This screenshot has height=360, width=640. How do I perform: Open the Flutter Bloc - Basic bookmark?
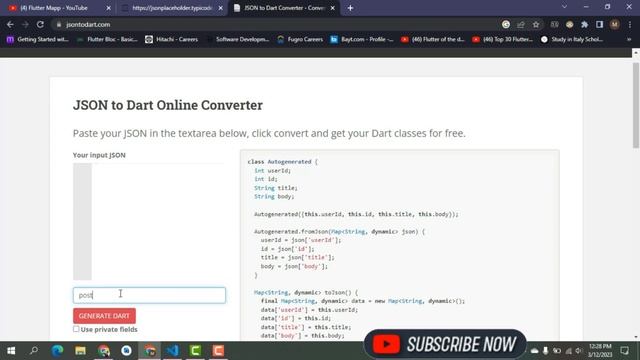click(107, 40)
